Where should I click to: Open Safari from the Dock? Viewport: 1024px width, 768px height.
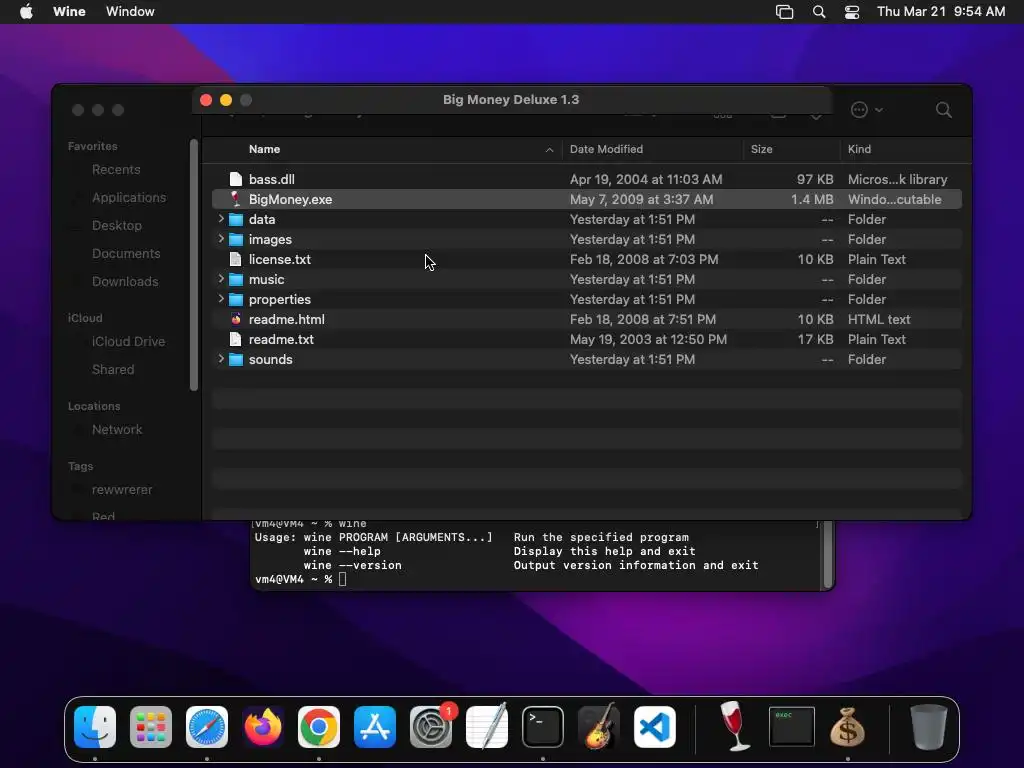(x=207, y=727)
